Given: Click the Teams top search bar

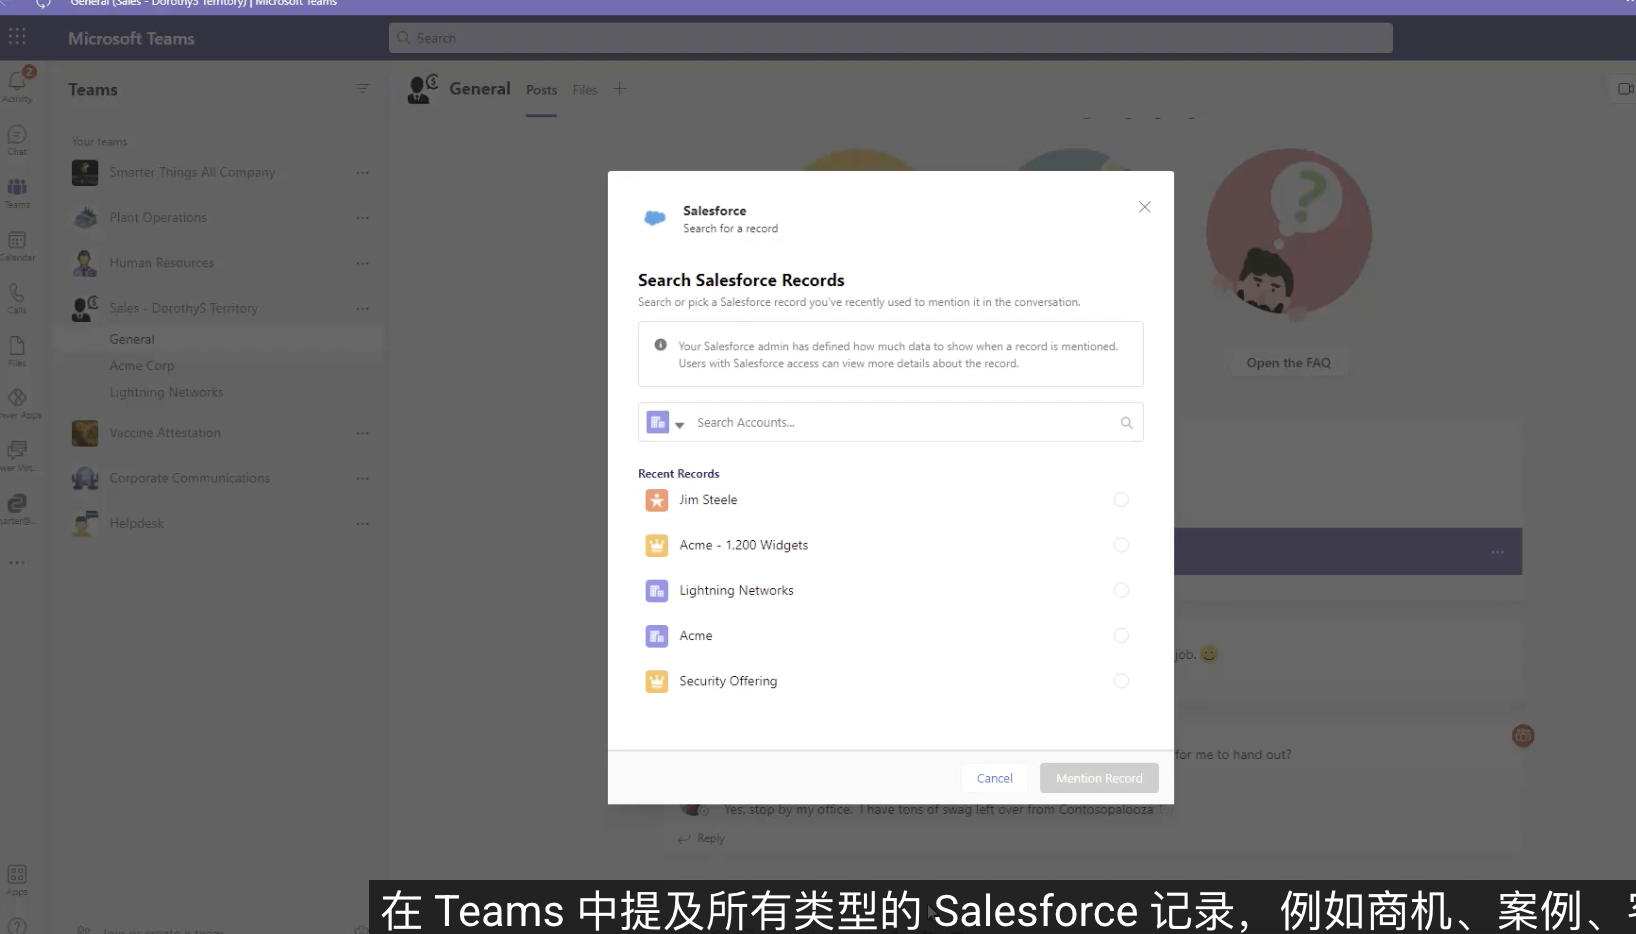Looking at the screenshot, I should pos(891,38).
